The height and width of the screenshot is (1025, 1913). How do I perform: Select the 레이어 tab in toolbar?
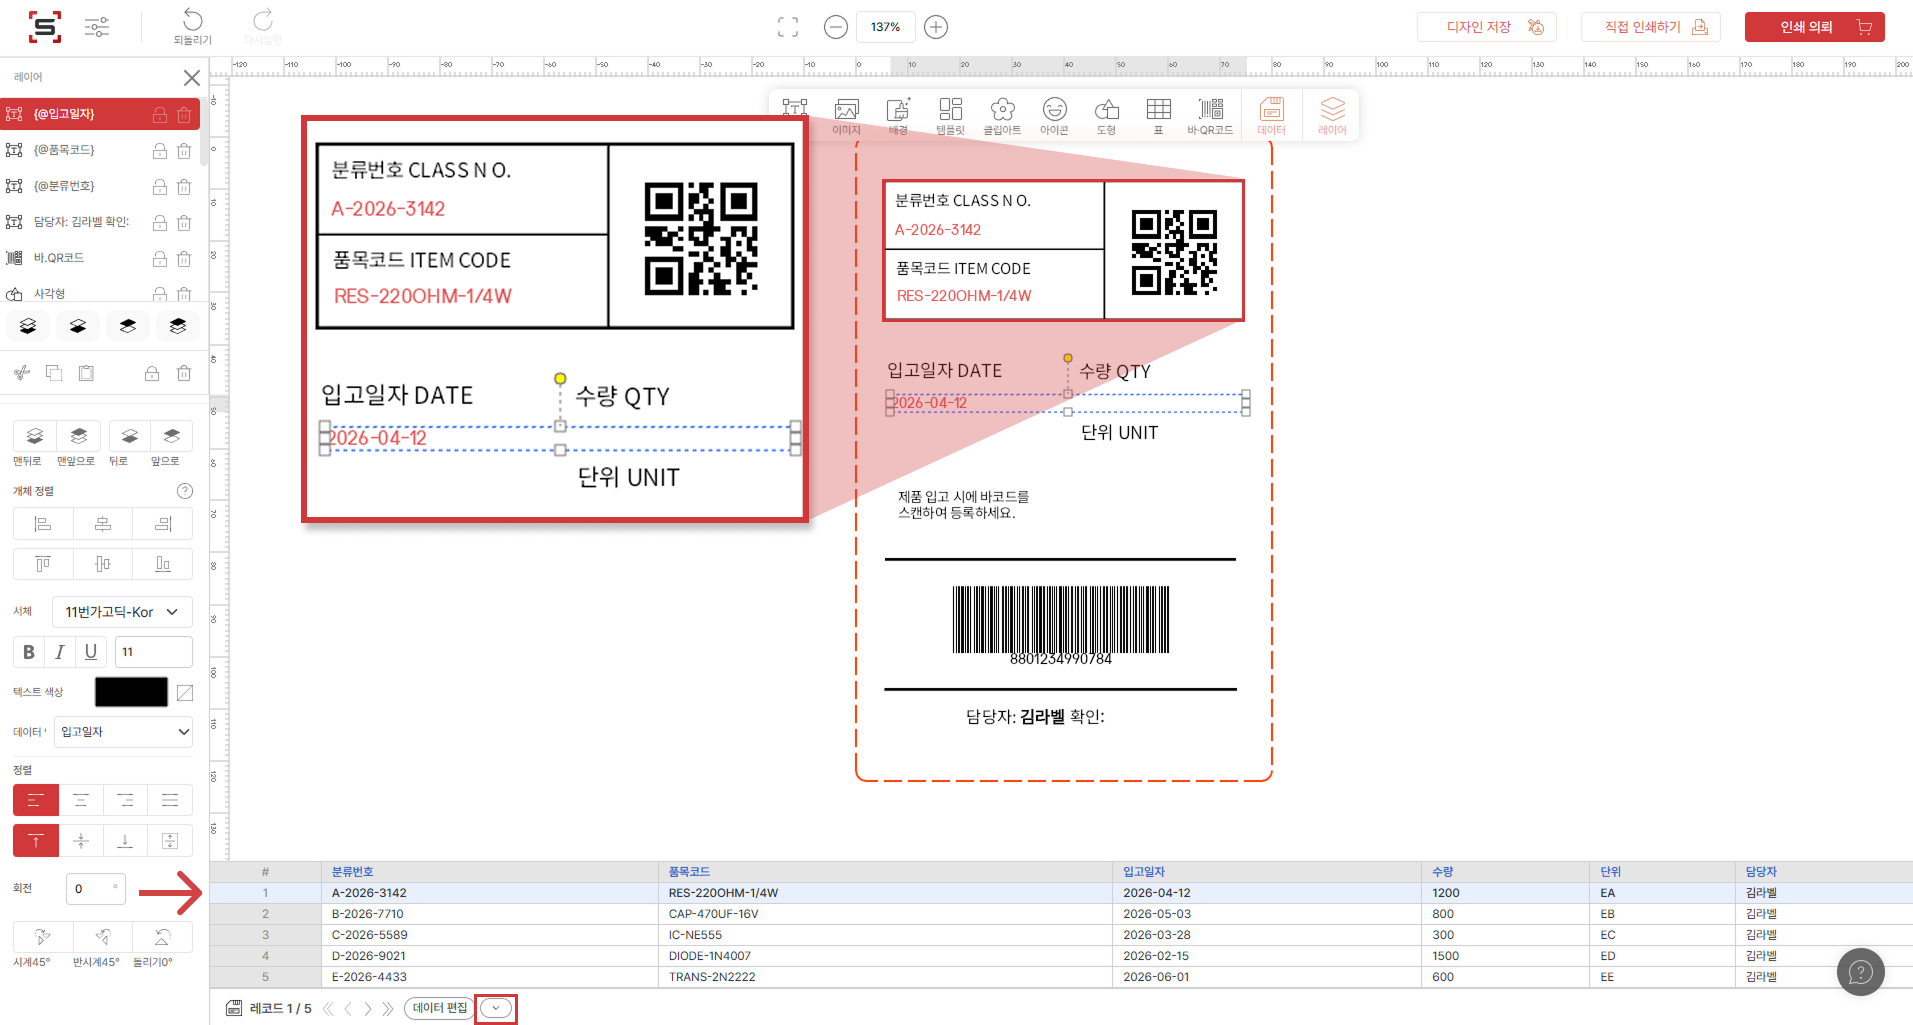(1332, 115)
